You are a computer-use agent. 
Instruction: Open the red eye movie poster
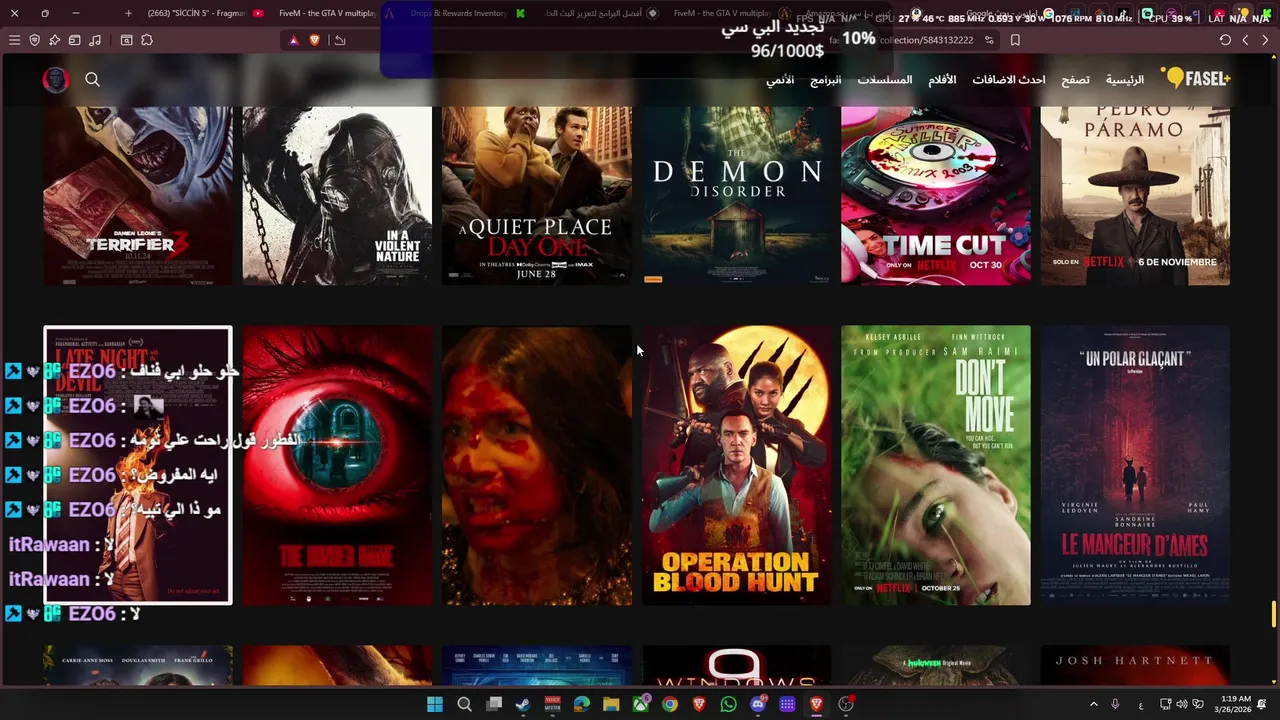(337, 465)
